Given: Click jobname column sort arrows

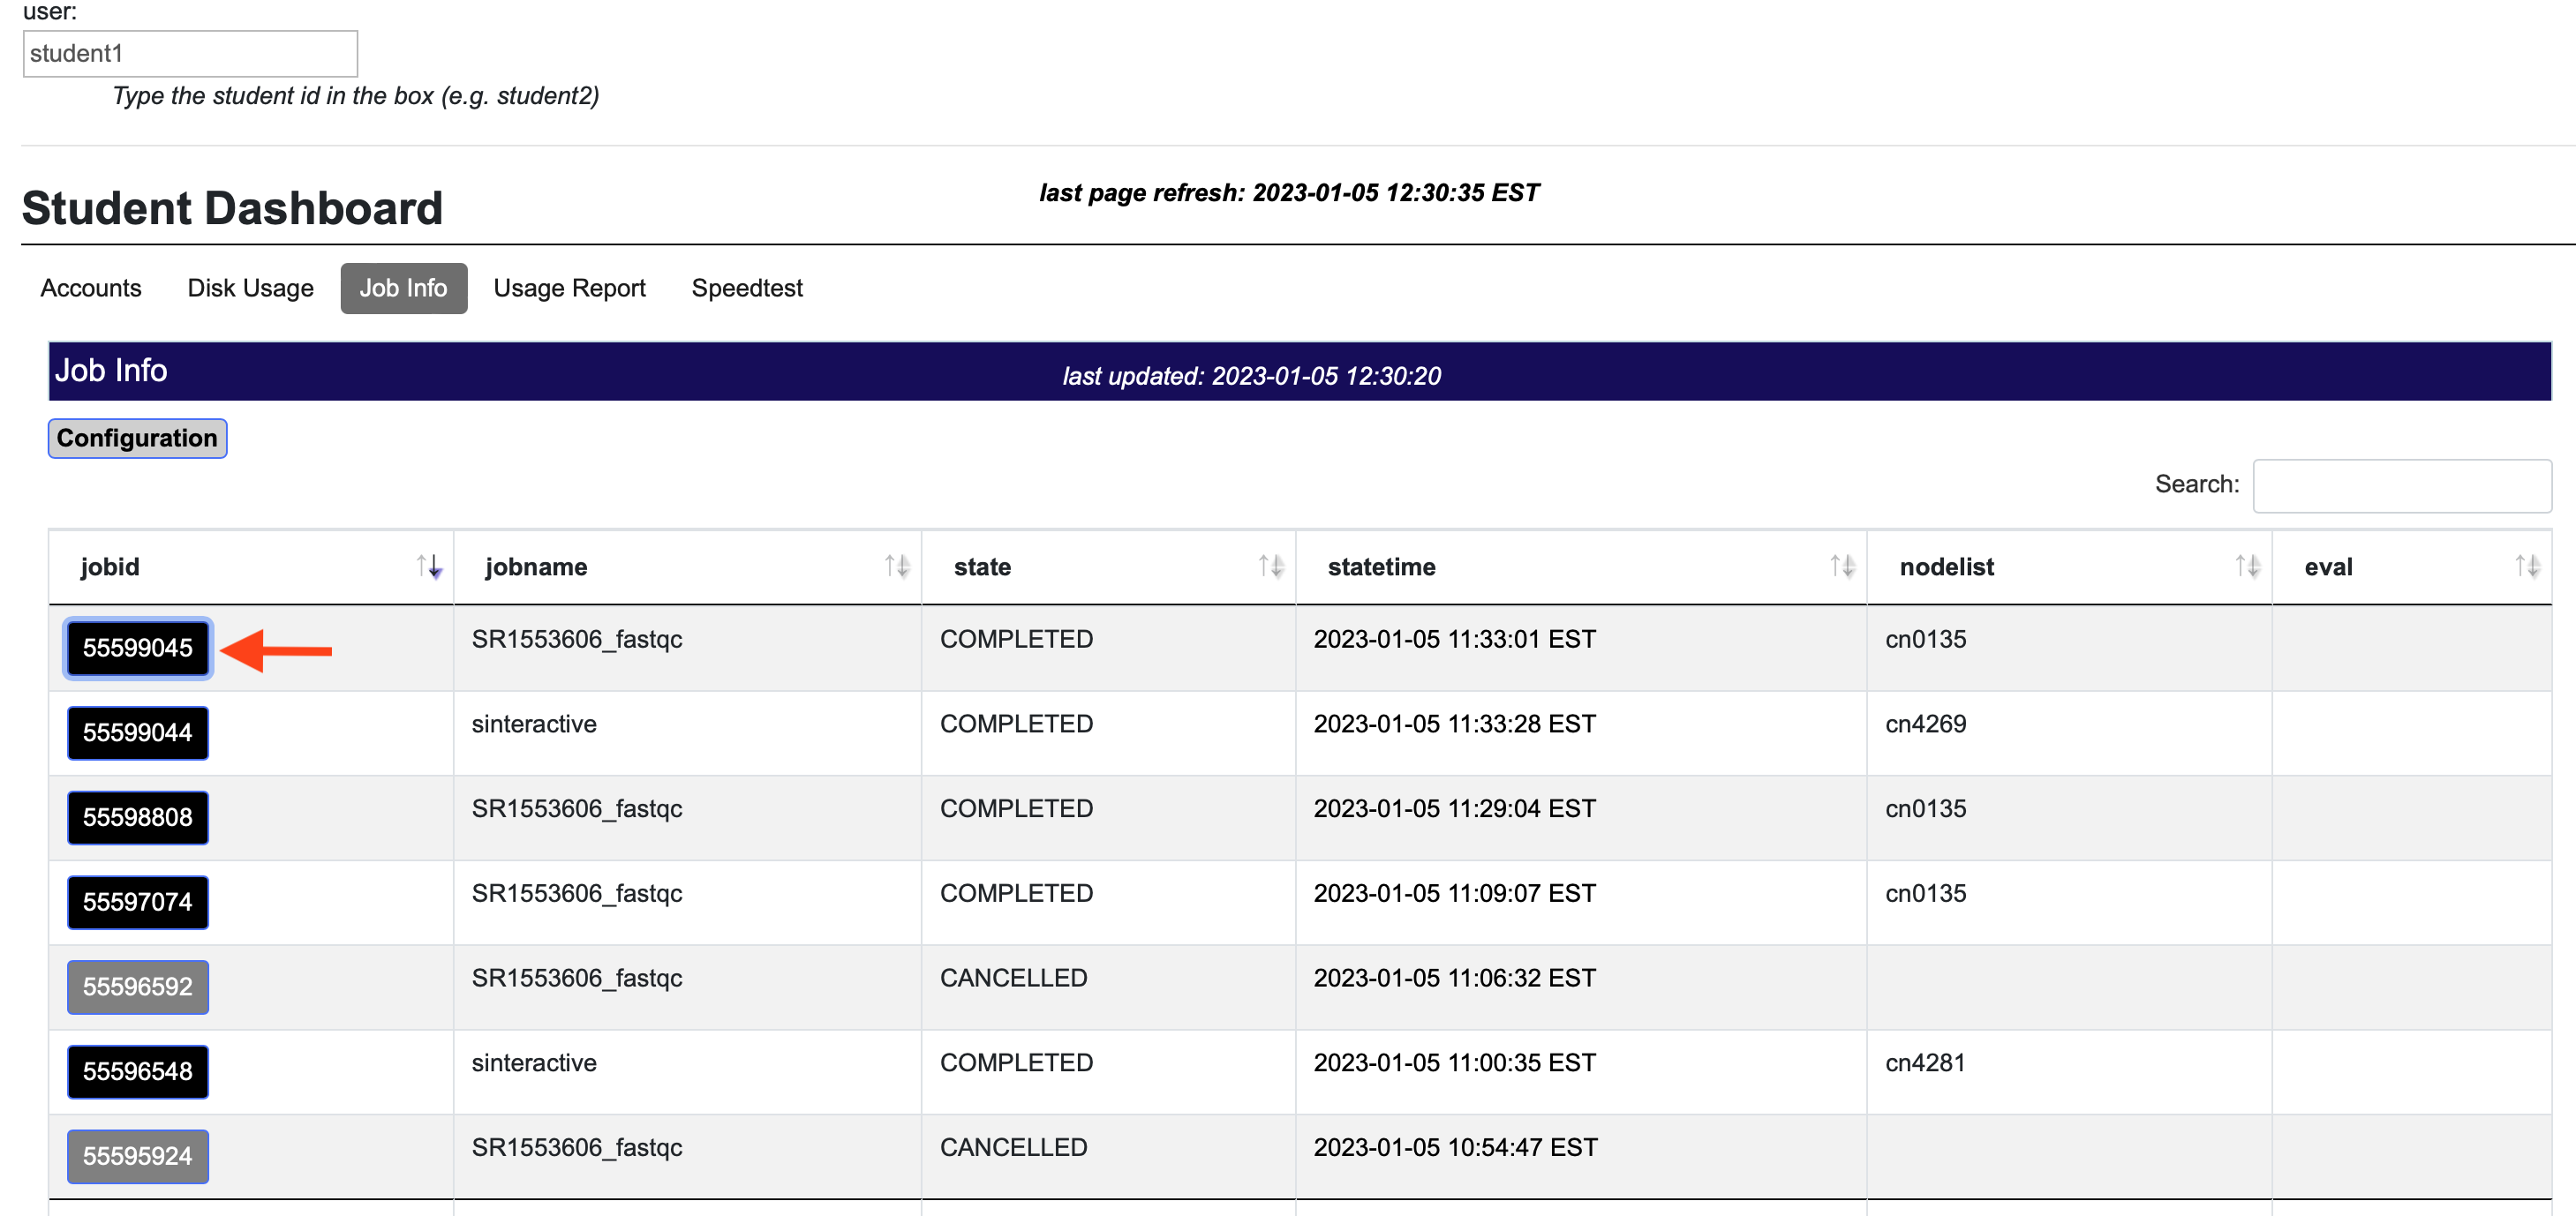Looking at the screenshot, I should click(x=896, y=567).
